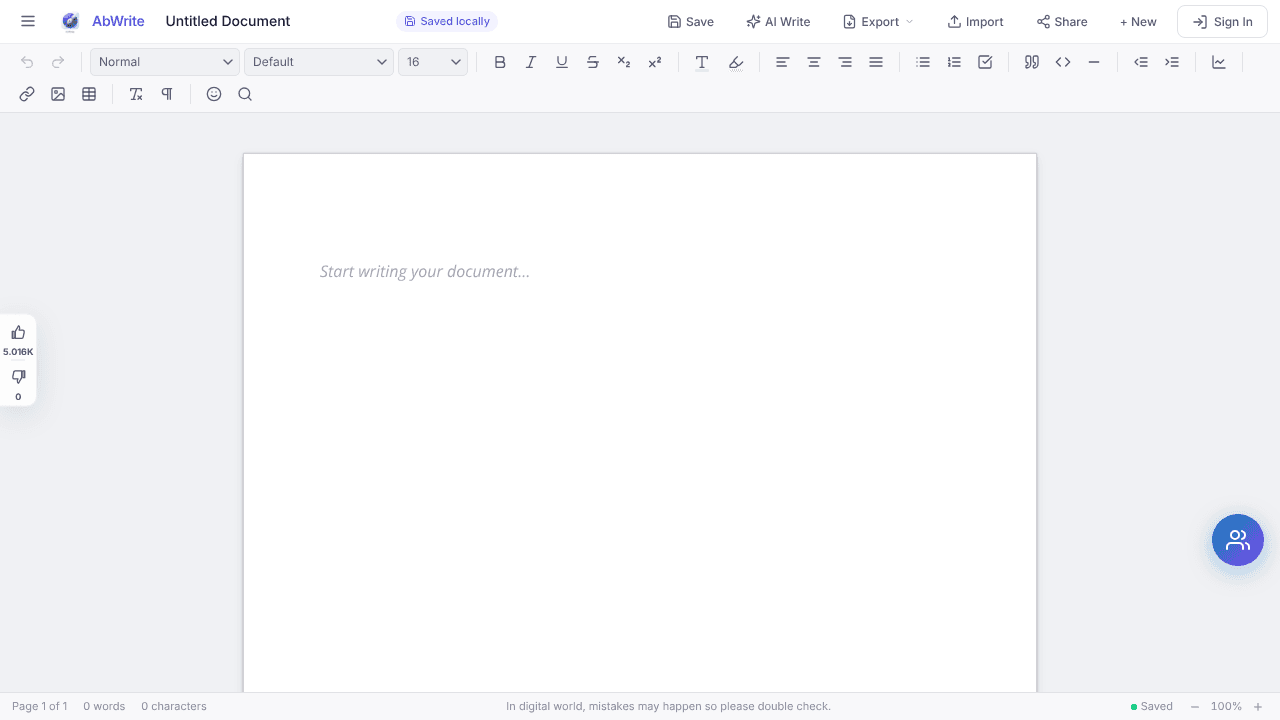Screen dimensions: 1280x720
Task: Create a New document
Action: (x=1138, y=21)
